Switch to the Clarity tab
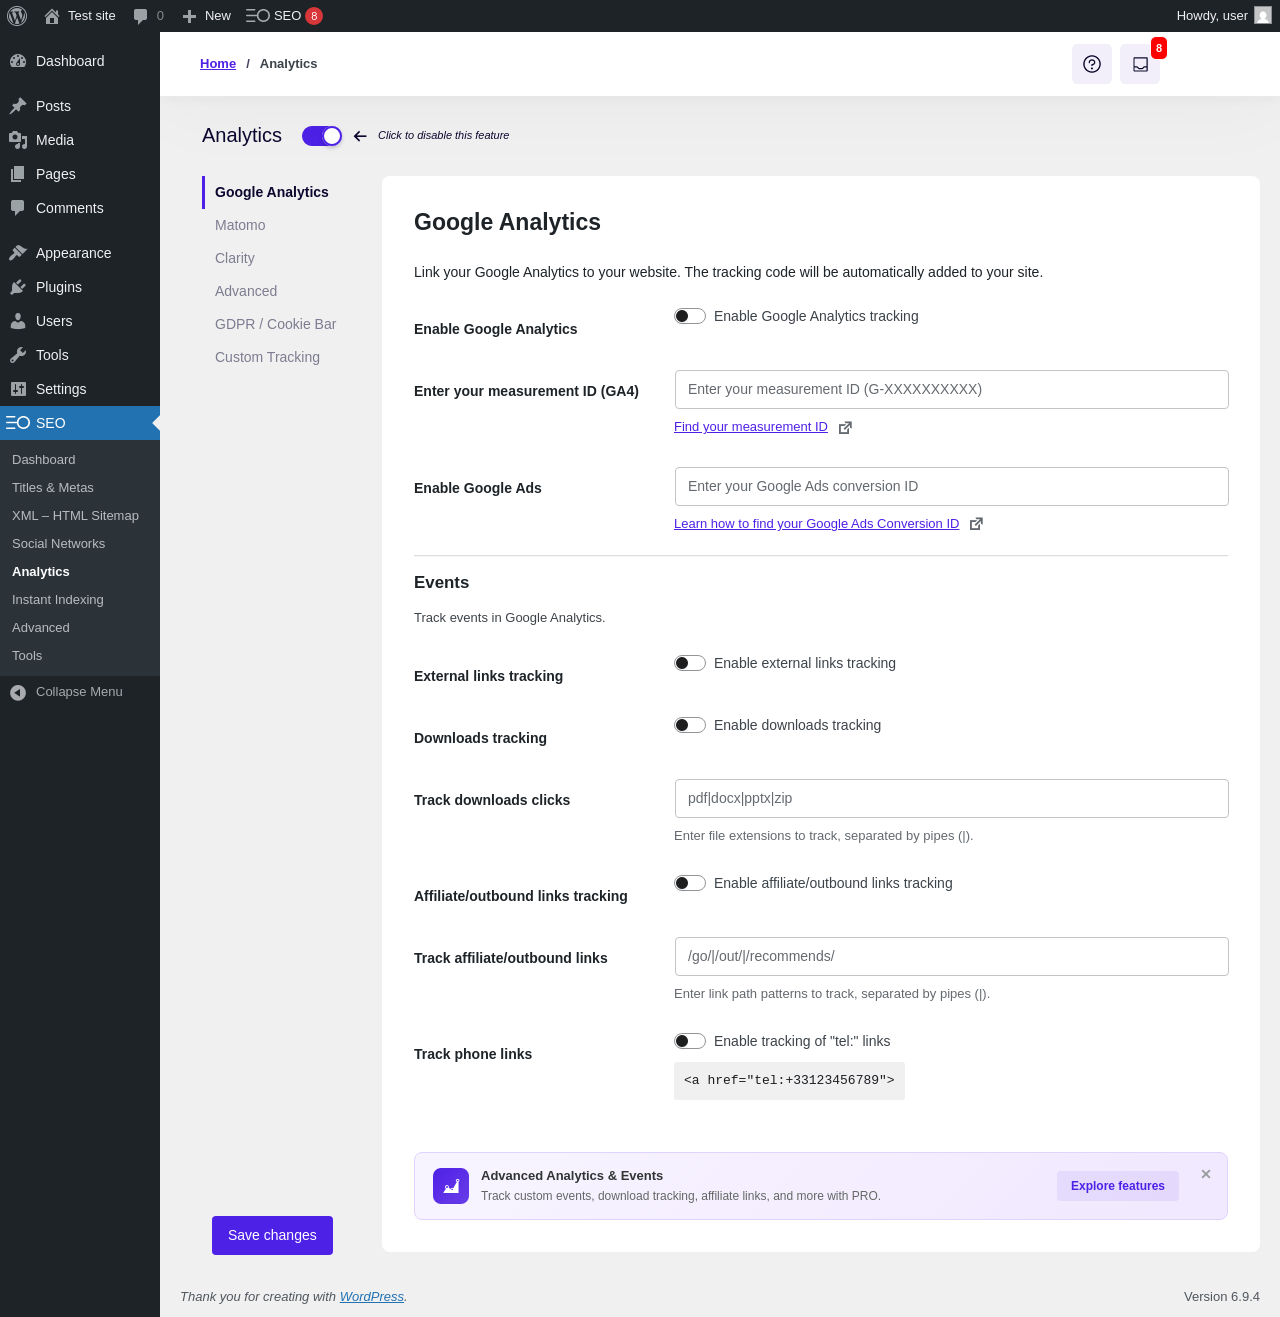Viewport: 1280px width, 1317px height. (x=235, y=258)
